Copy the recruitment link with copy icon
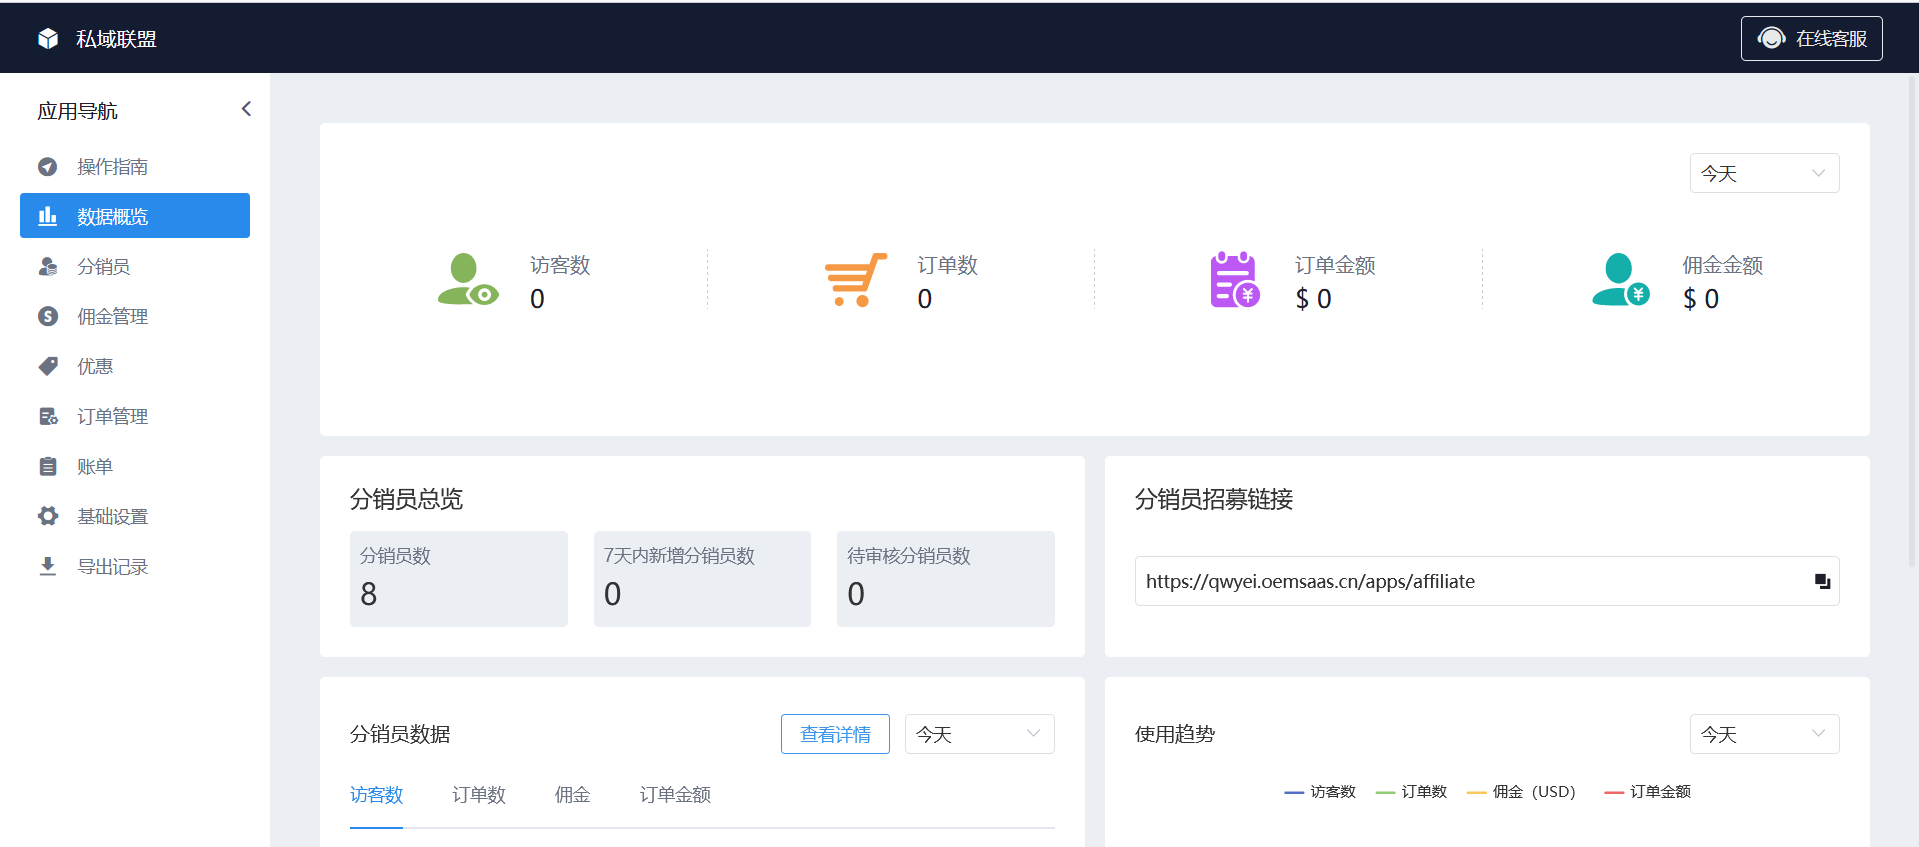Viewport: 1919px width, 847px height. [x=1822, y=581]
